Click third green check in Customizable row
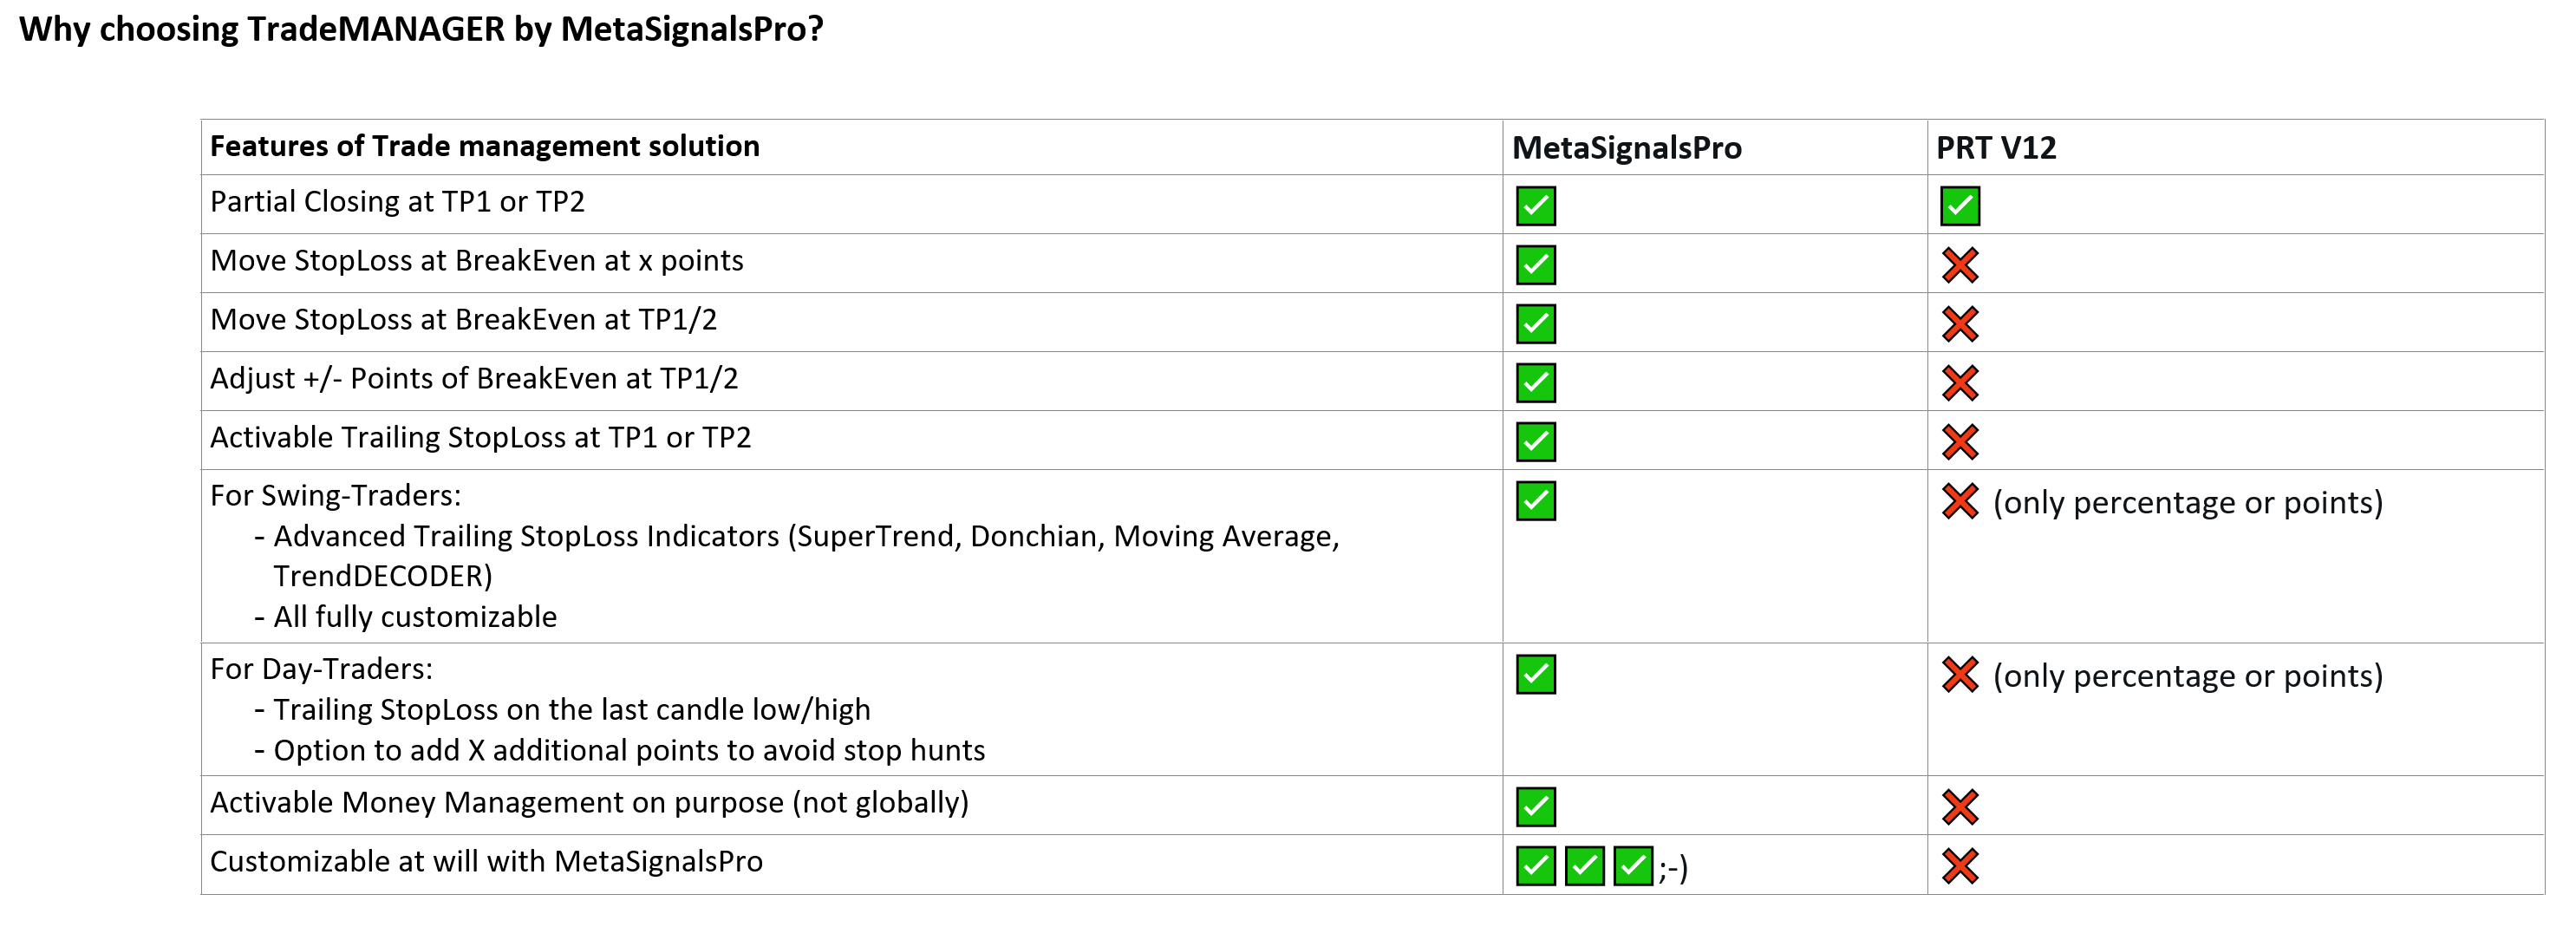Screen dimensions: 2576x927 click(1632, 866)
